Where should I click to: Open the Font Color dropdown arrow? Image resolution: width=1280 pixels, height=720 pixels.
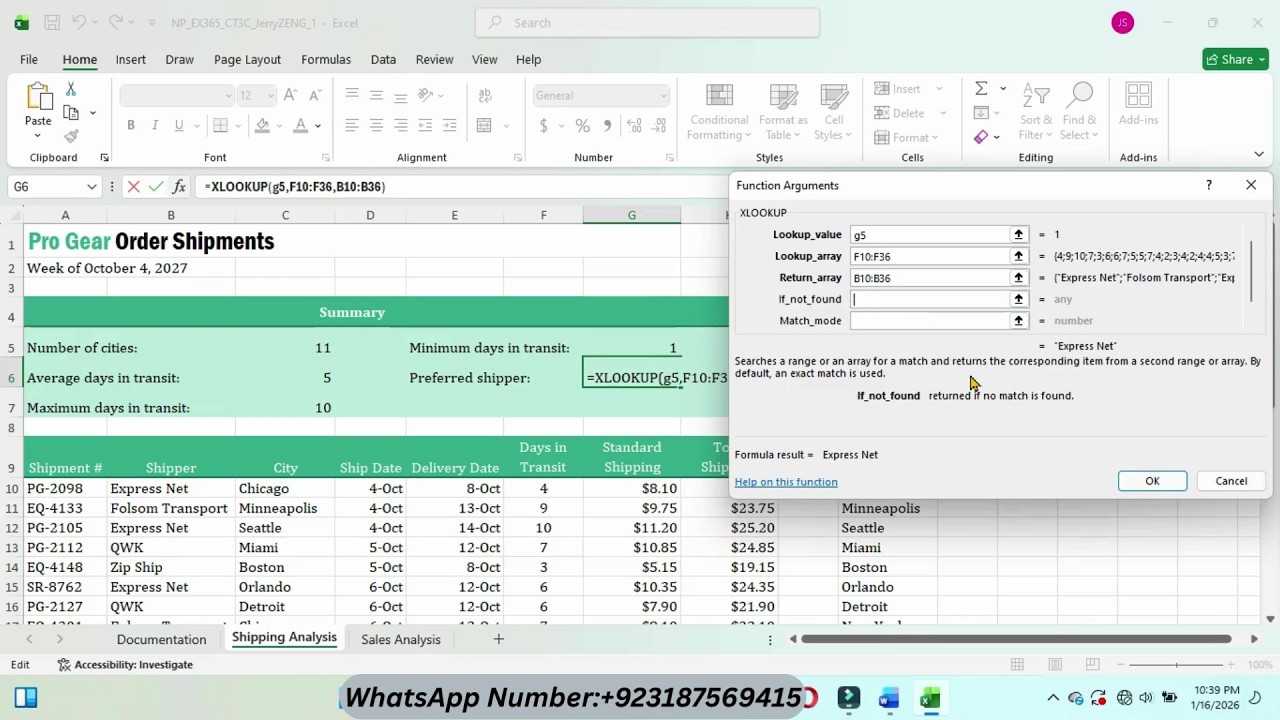coord(318,126)
